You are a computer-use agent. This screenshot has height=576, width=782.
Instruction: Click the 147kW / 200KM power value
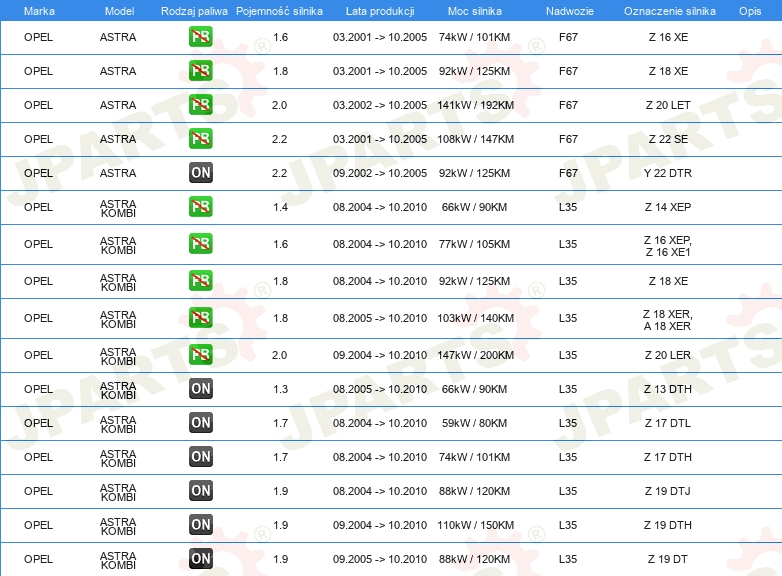click(475, 355)
